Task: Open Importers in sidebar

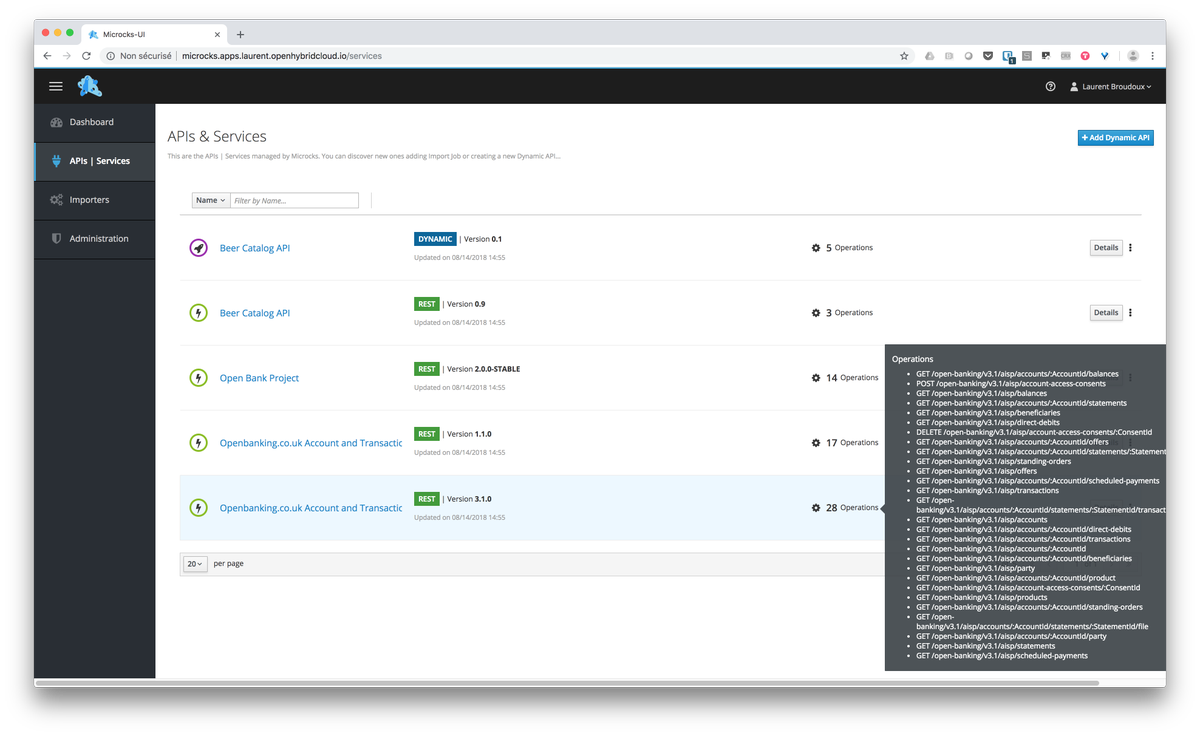Action: 95,200
